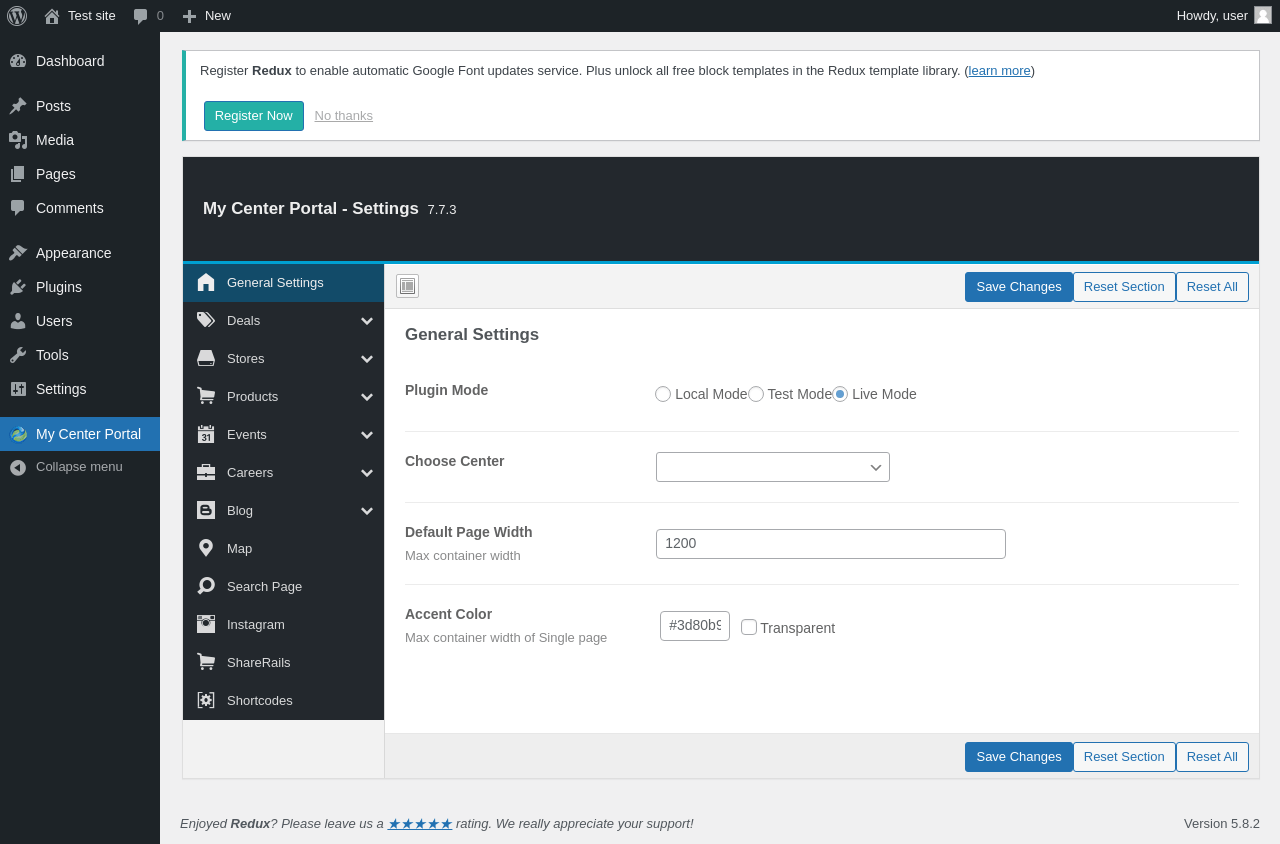Select Test Mode radio button

tap(756, 394)
